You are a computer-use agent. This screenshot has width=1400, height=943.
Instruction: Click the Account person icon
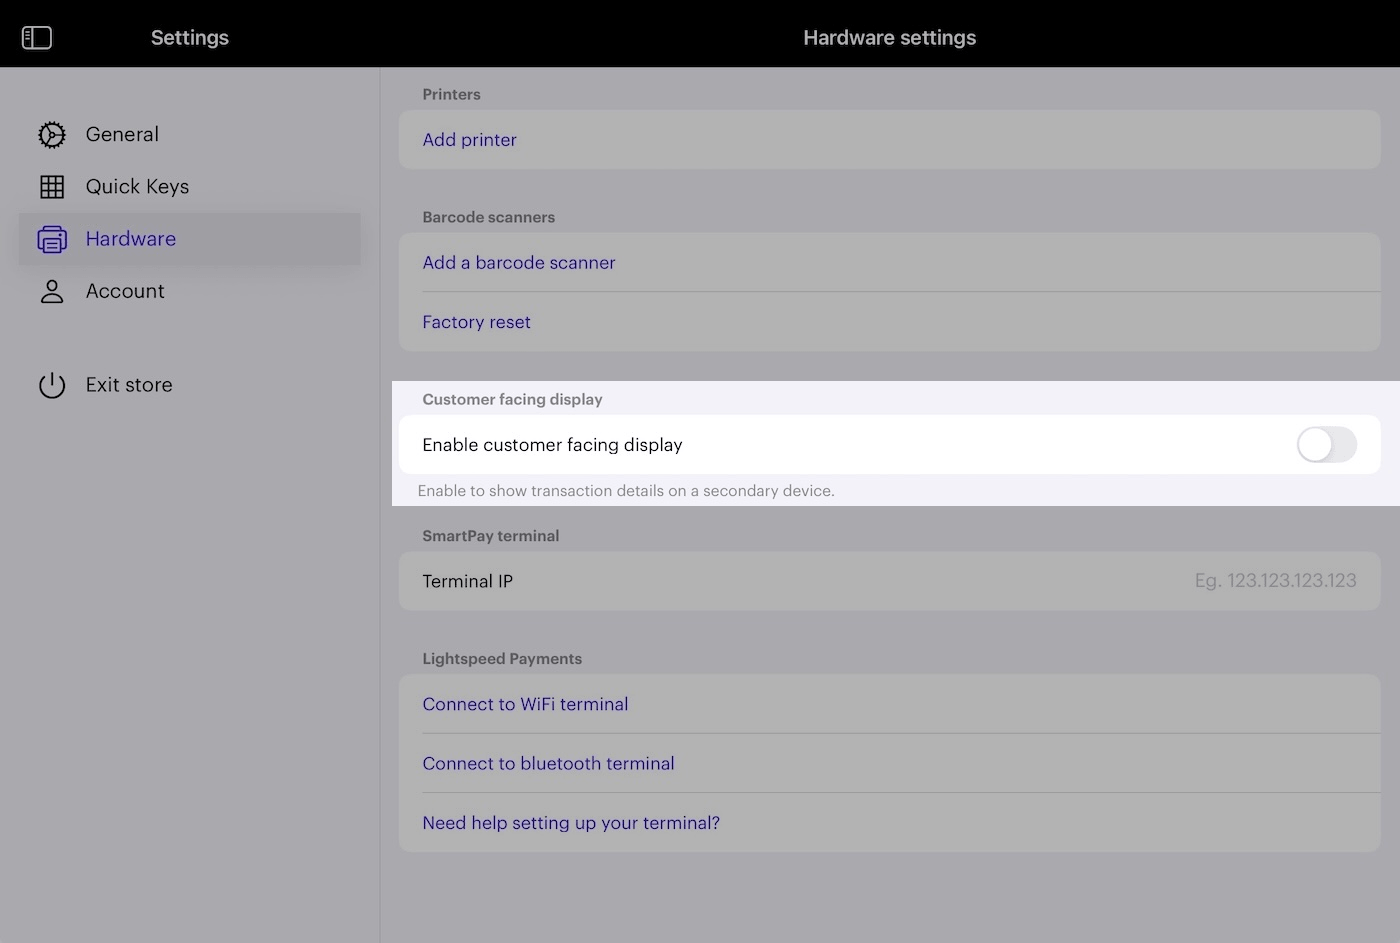coord(52,291)
